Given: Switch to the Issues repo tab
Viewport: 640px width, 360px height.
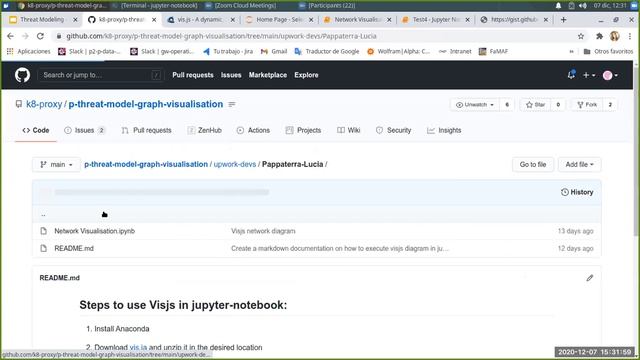Looking at the screenshot, I should [x=84, y=131].
